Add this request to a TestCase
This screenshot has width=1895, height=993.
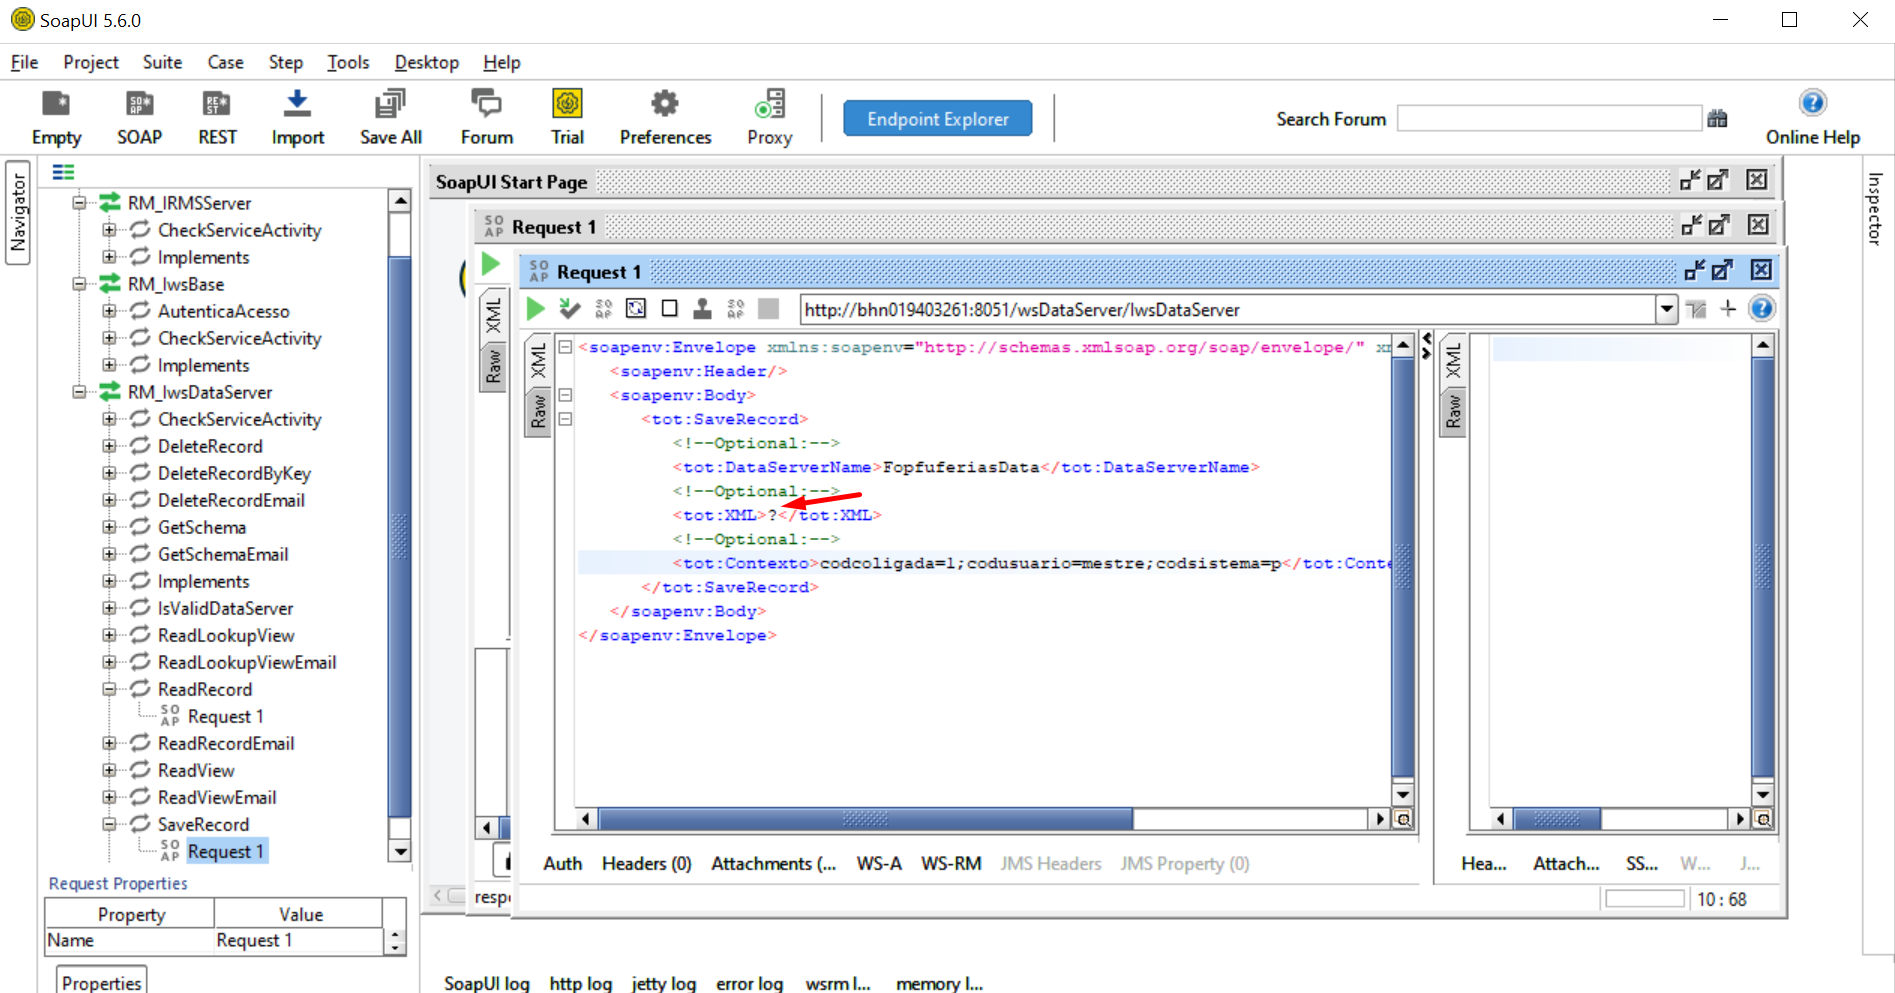570,309
